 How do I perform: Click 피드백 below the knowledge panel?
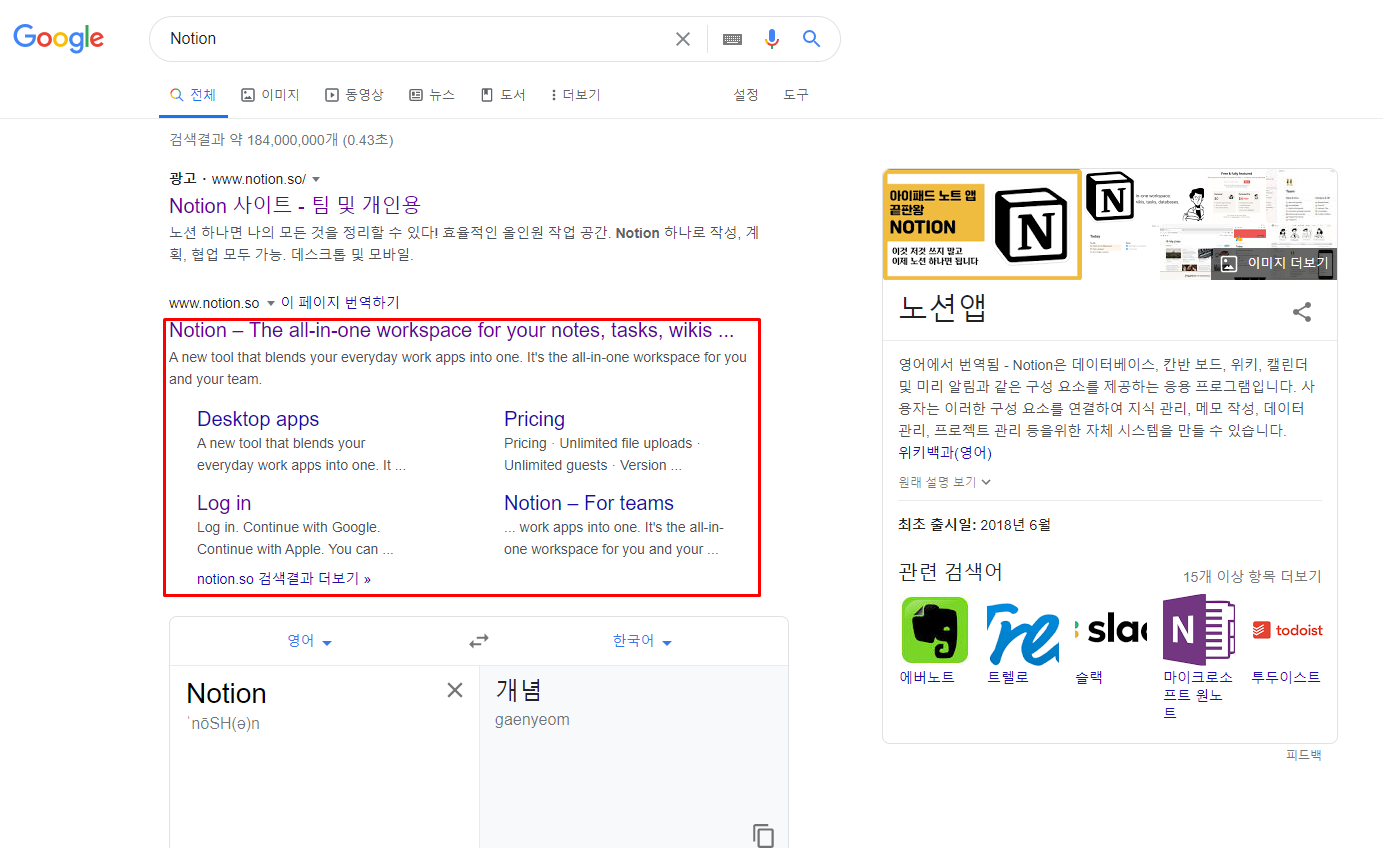(1304, 755)
